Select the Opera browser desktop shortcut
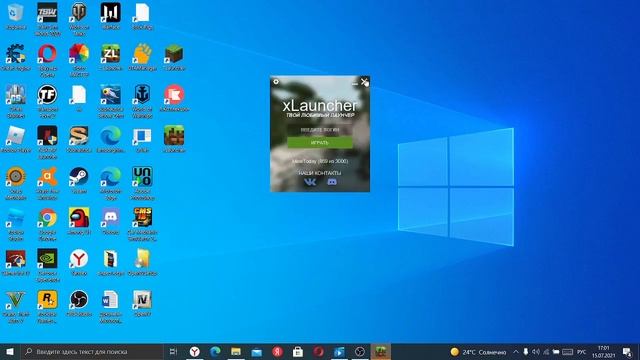Image resolution: width=640 pixels, height=360 pixels. coord(47,60)
